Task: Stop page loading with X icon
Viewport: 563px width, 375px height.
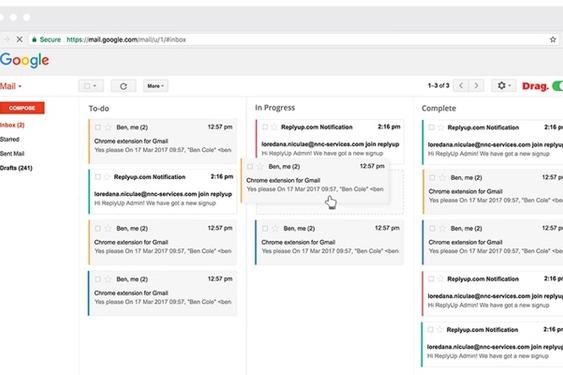Action: click(x=20, y=39)
